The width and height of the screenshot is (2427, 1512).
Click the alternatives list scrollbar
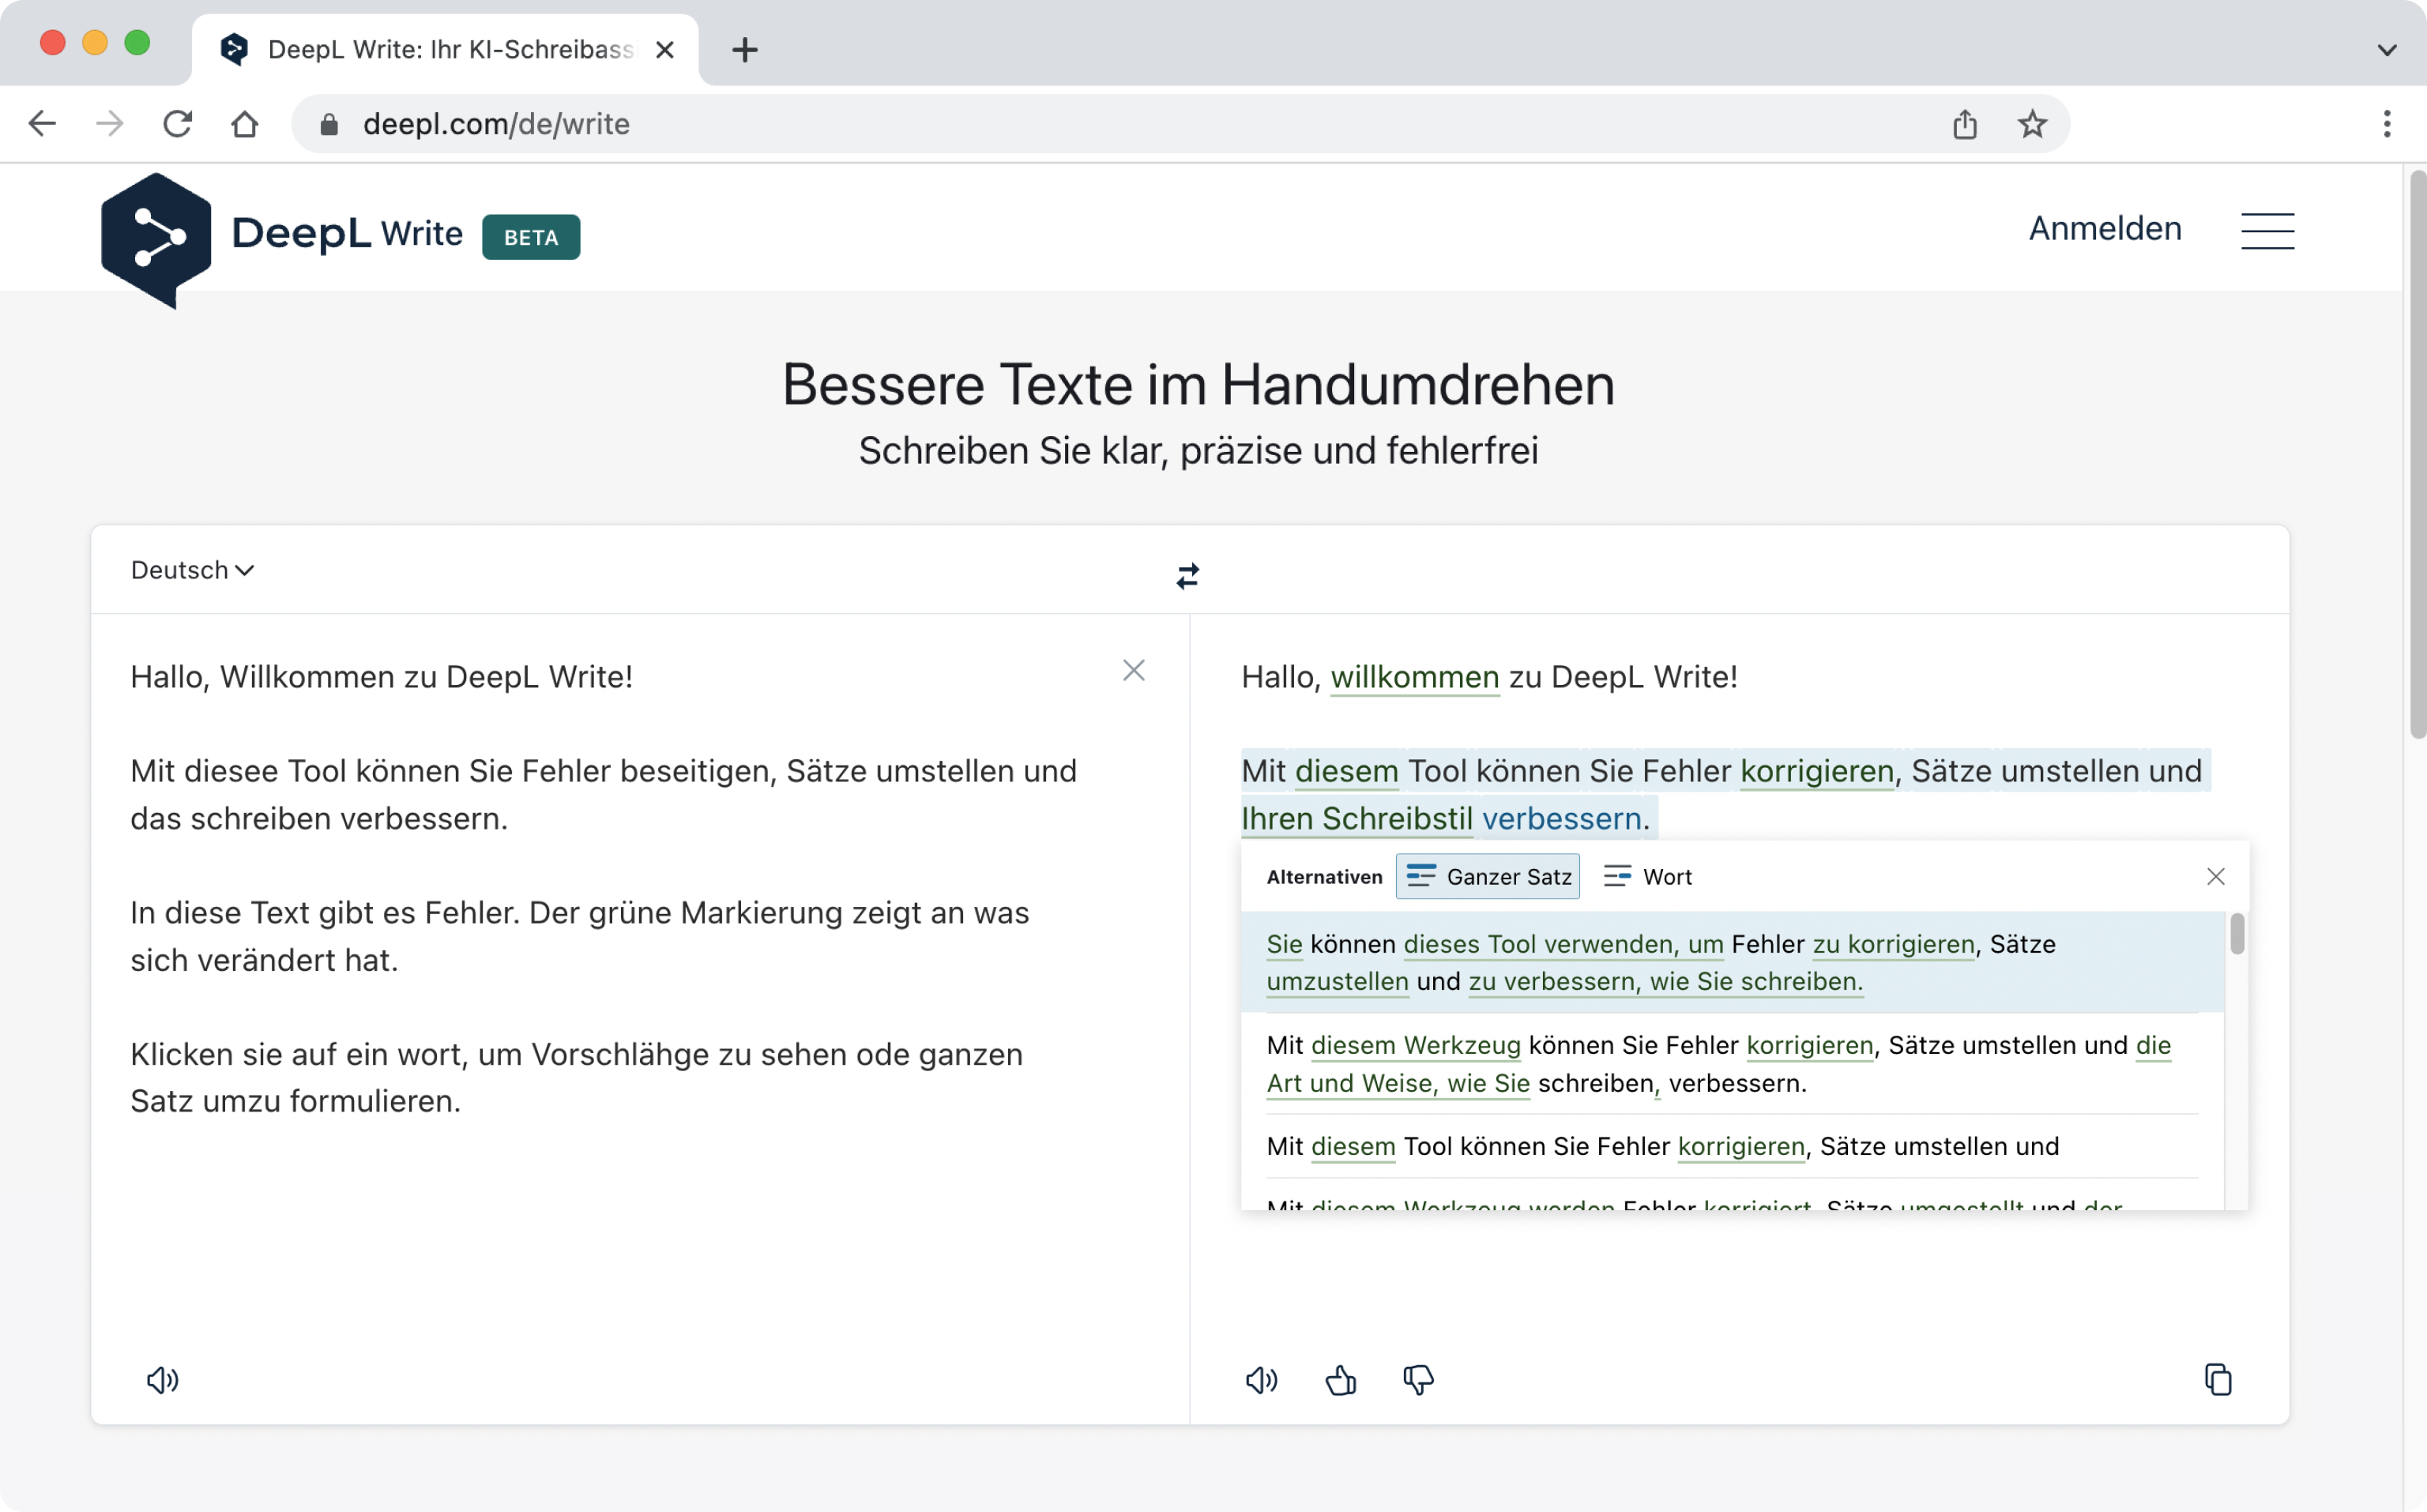click(x=2236, y=934)
